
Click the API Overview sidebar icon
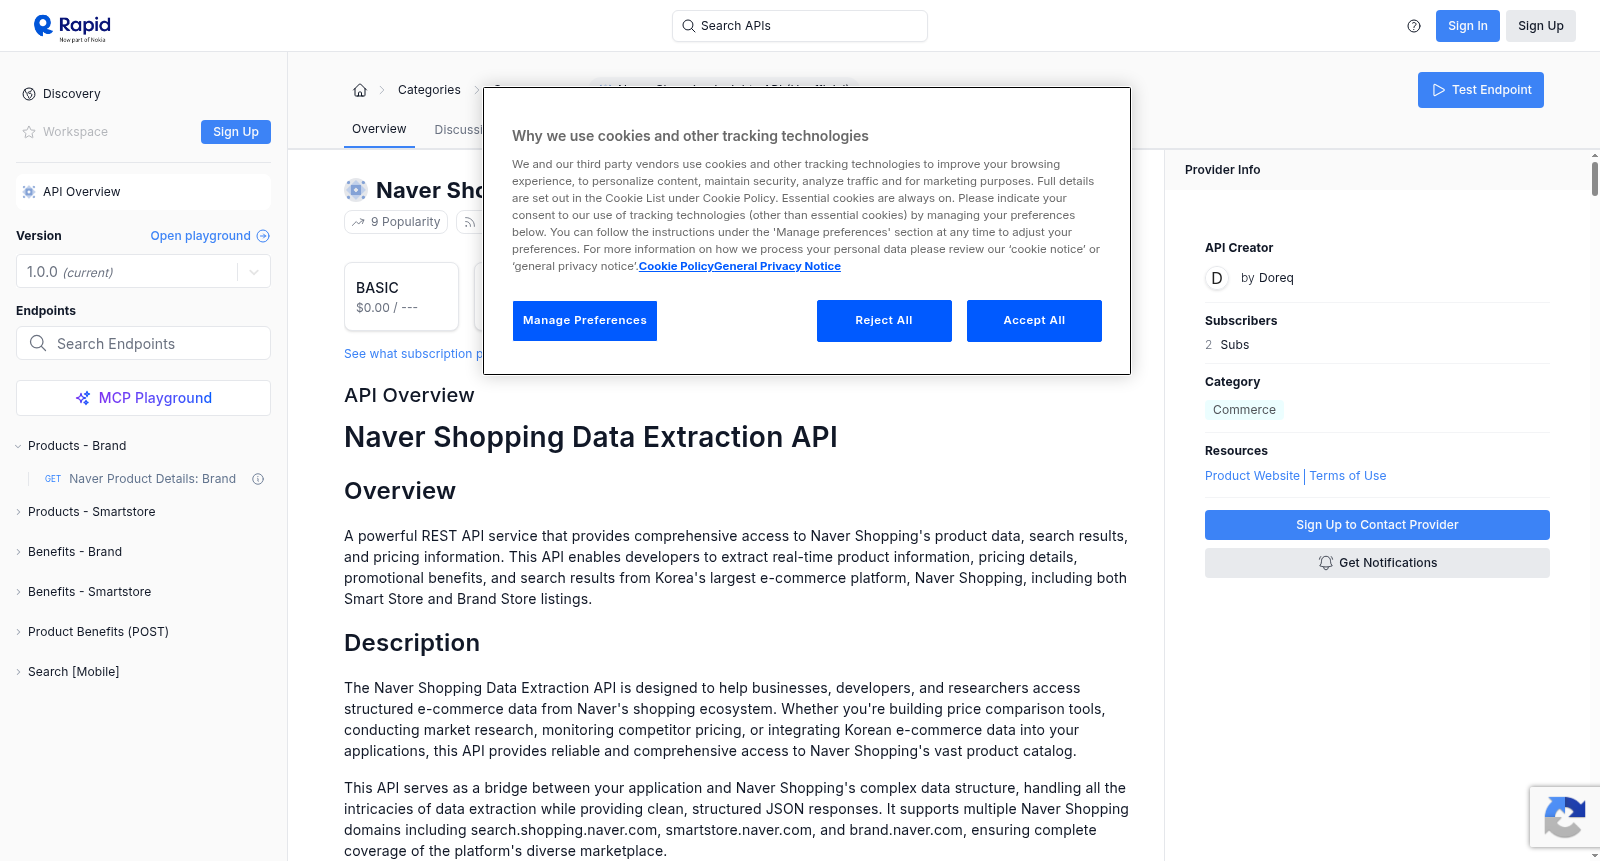pos(29,192)
